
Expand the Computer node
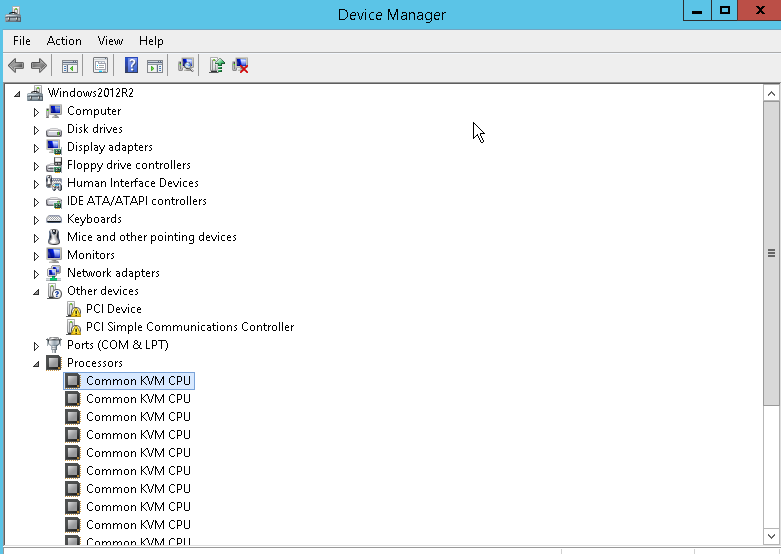click(x=36, y=112)
